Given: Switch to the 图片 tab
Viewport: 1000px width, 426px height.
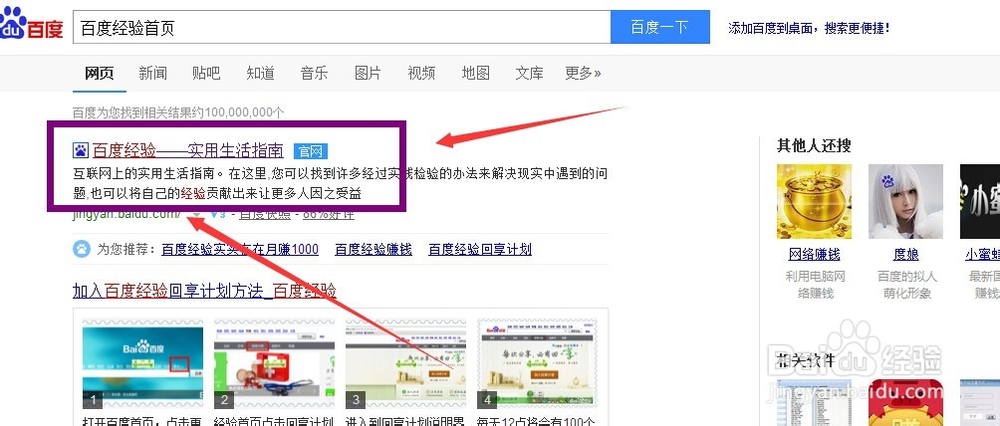Looking at the screenshot, I should click(368, 73).
